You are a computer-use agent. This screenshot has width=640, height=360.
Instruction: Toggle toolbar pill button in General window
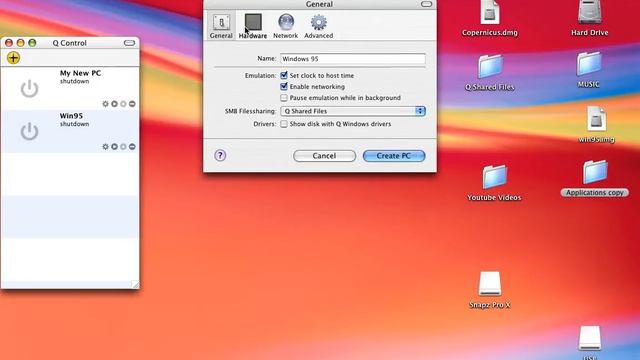426,4
